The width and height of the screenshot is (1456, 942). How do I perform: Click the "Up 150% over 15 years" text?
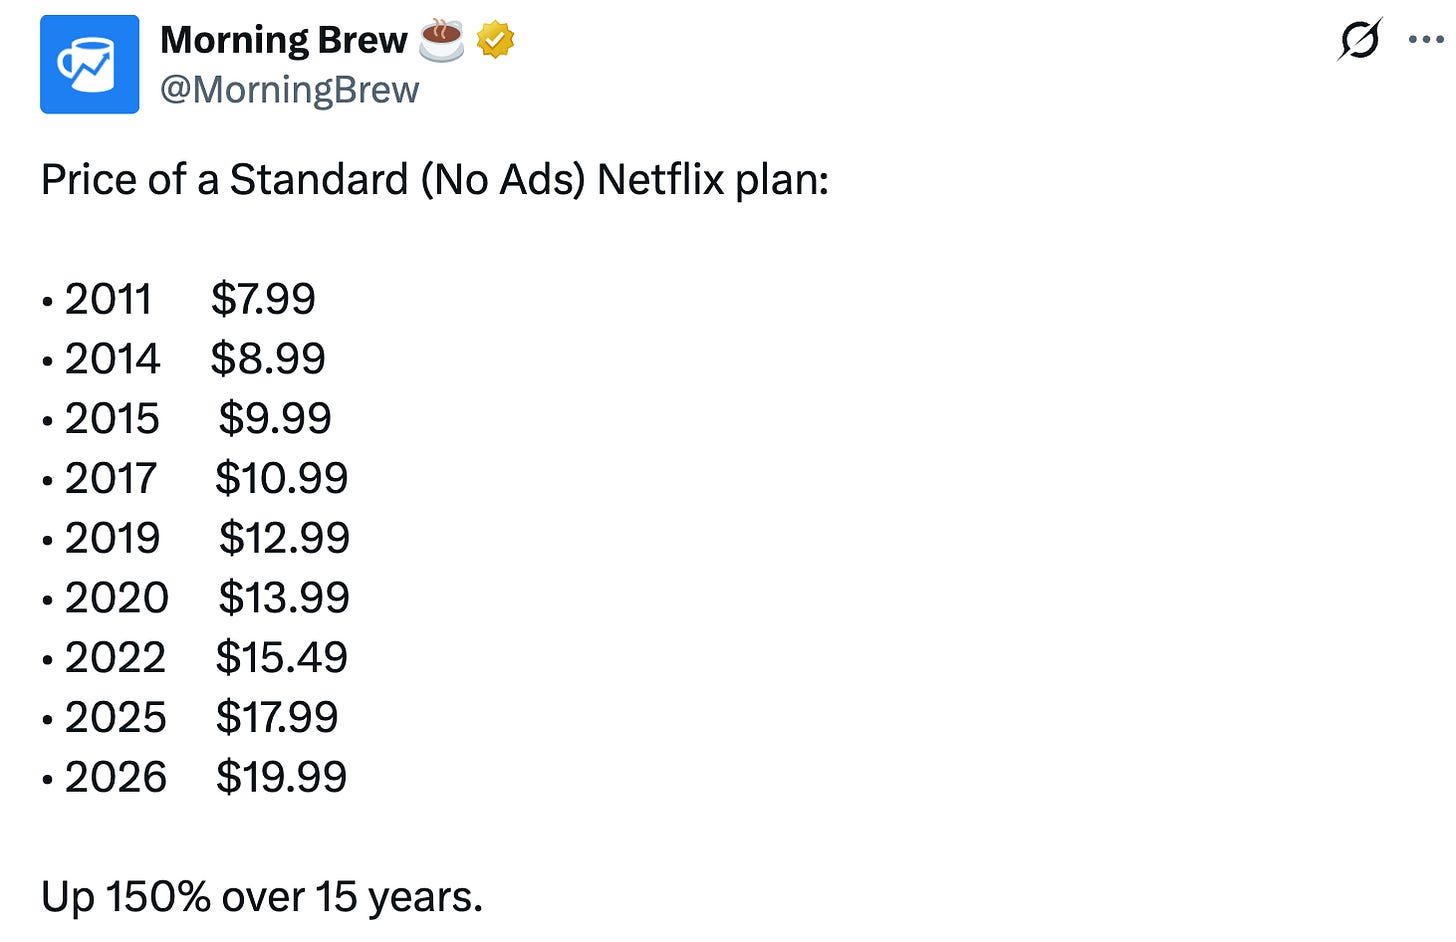(x=262, y=897)
